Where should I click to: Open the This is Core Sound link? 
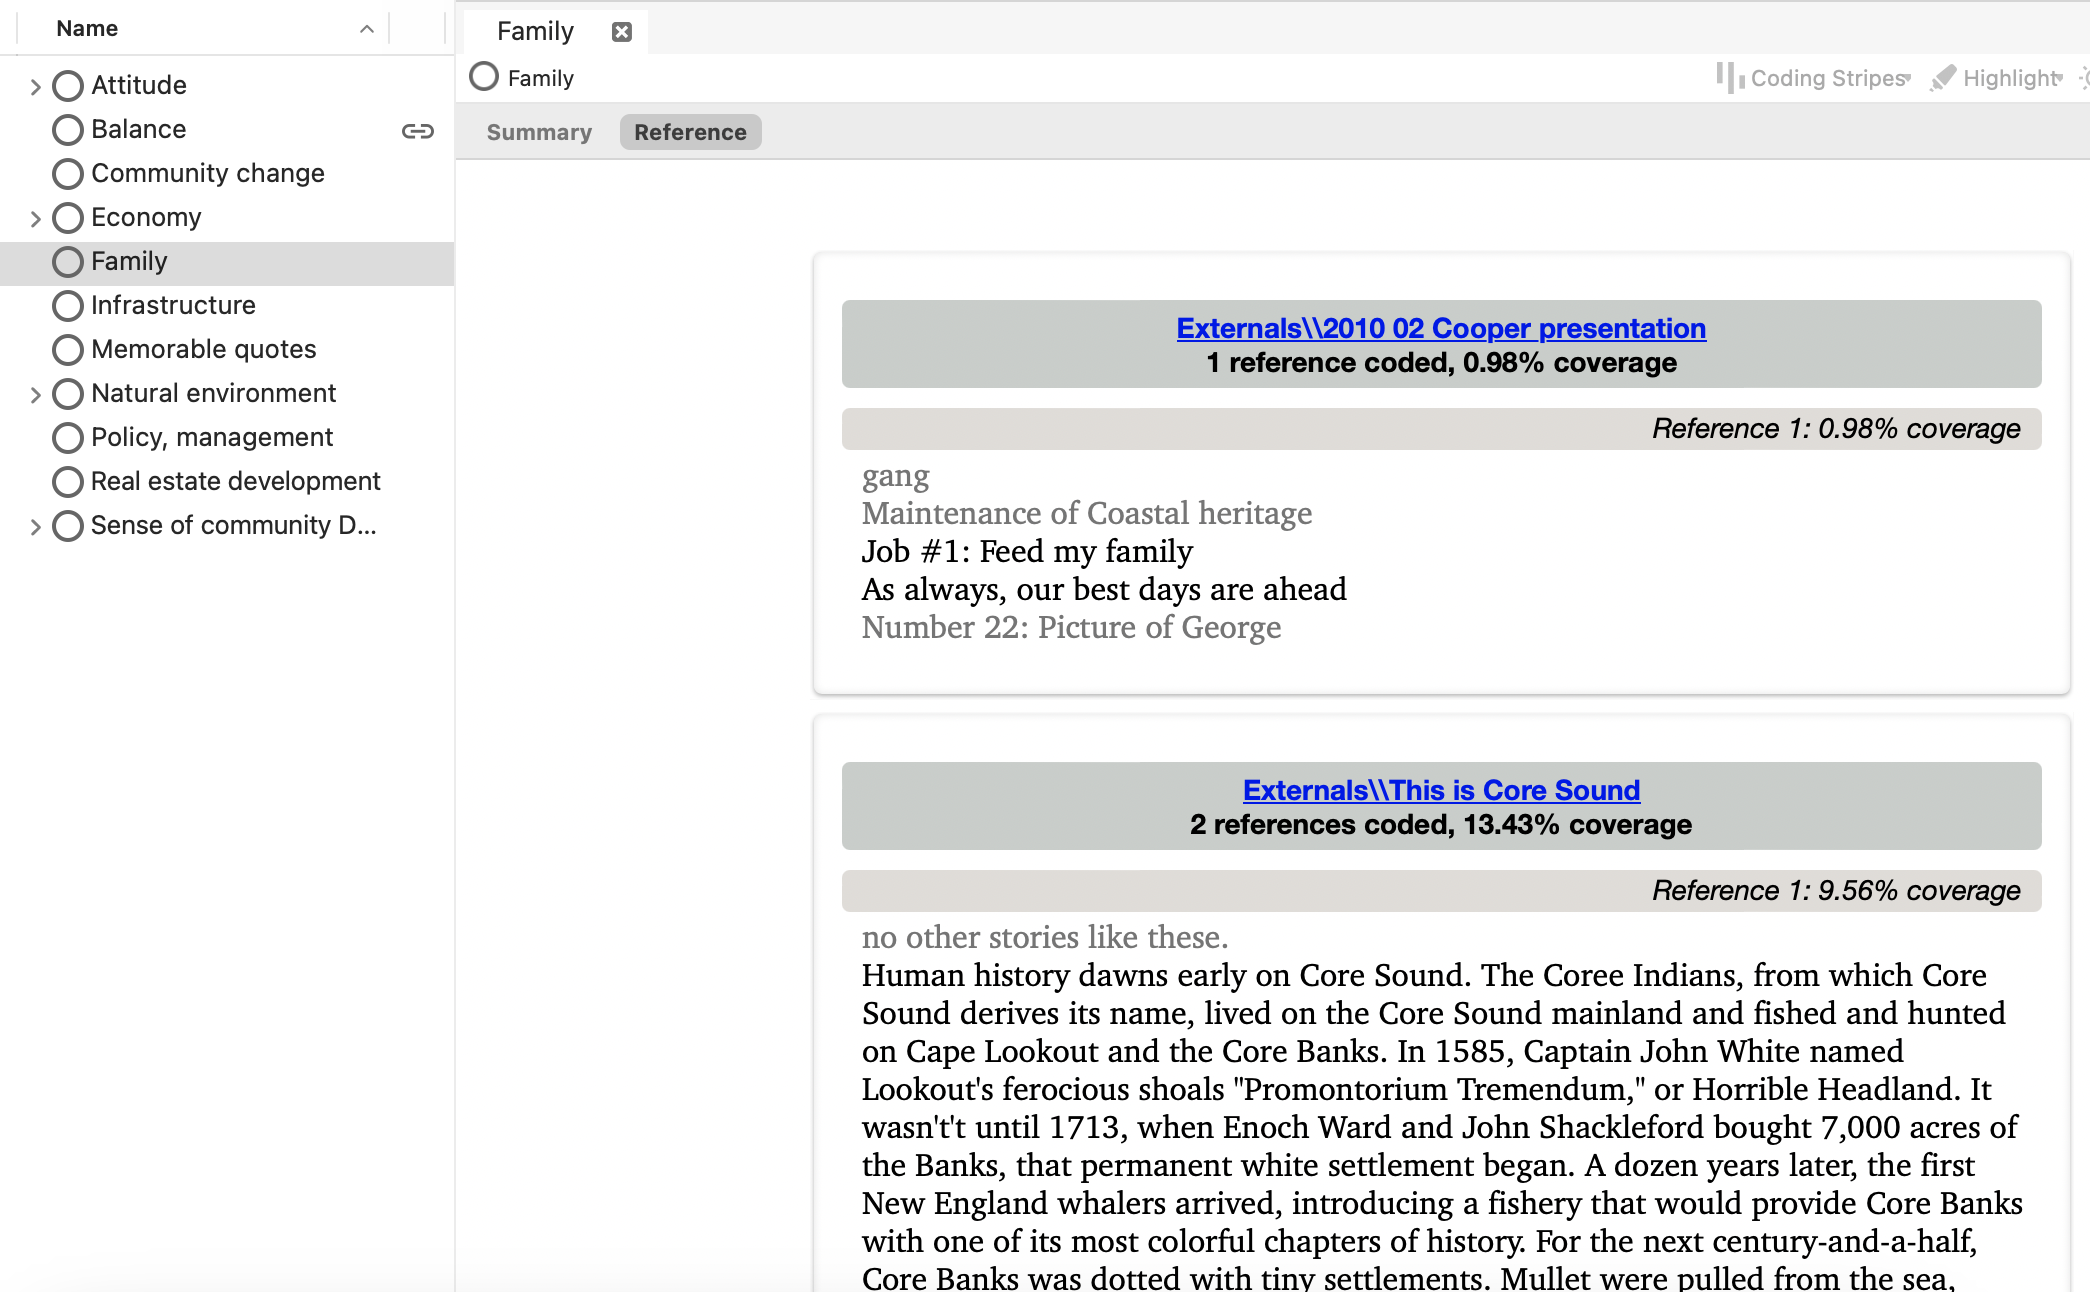(1441, 790)
